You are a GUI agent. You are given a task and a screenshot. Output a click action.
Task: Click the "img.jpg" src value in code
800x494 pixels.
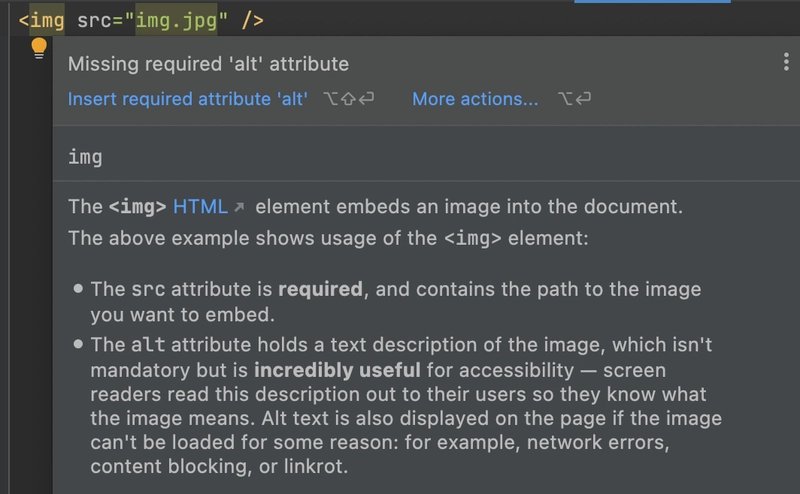tap(176, 20)
